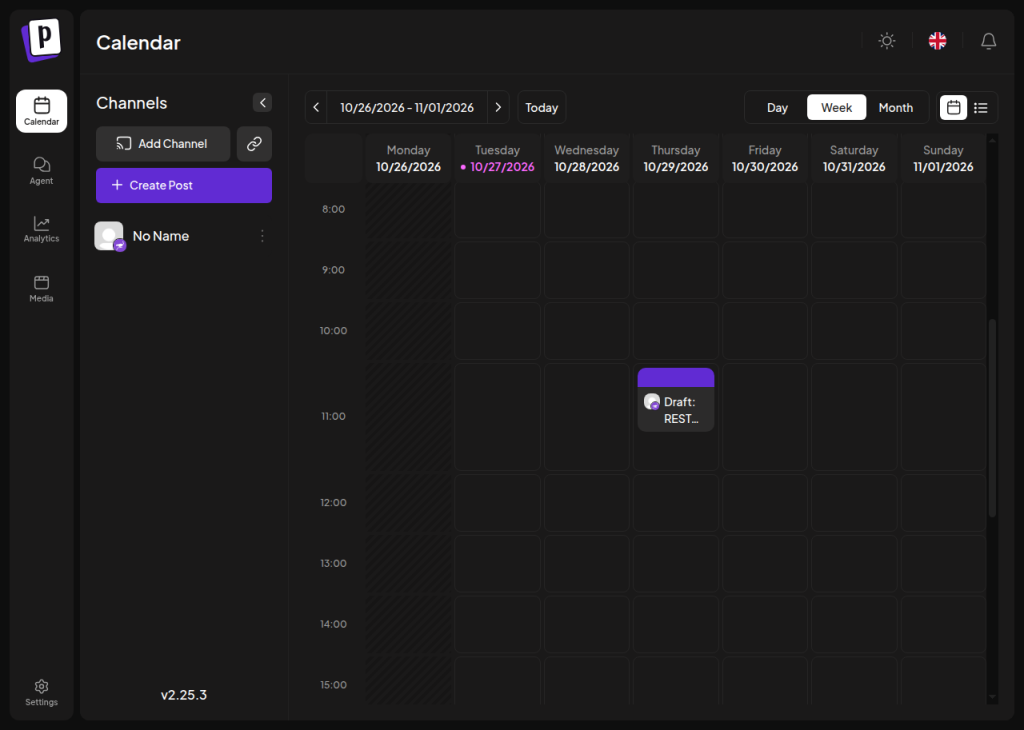
Task: Switch to Day view
Action: point(777,108)
